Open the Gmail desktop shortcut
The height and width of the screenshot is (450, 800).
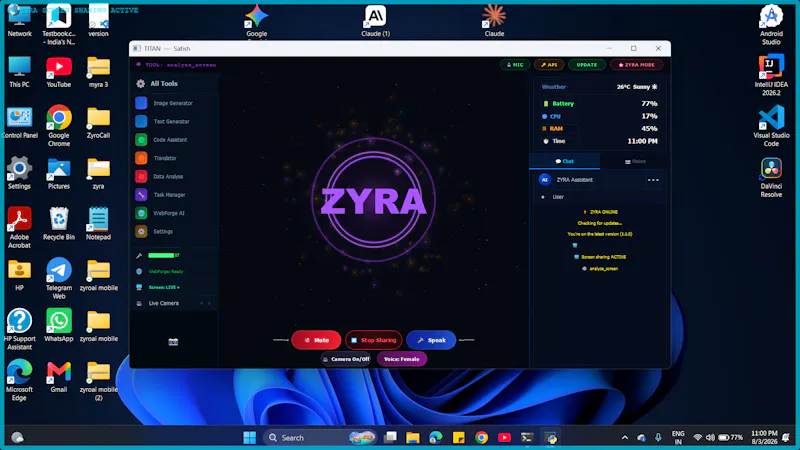[x=59, y=376]
